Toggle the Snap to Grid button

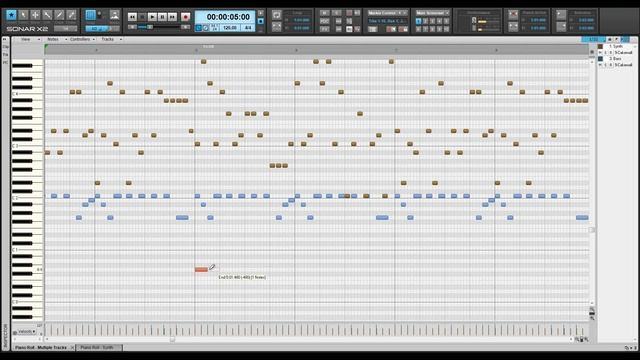pyautogui.click(x=91, y=16)
